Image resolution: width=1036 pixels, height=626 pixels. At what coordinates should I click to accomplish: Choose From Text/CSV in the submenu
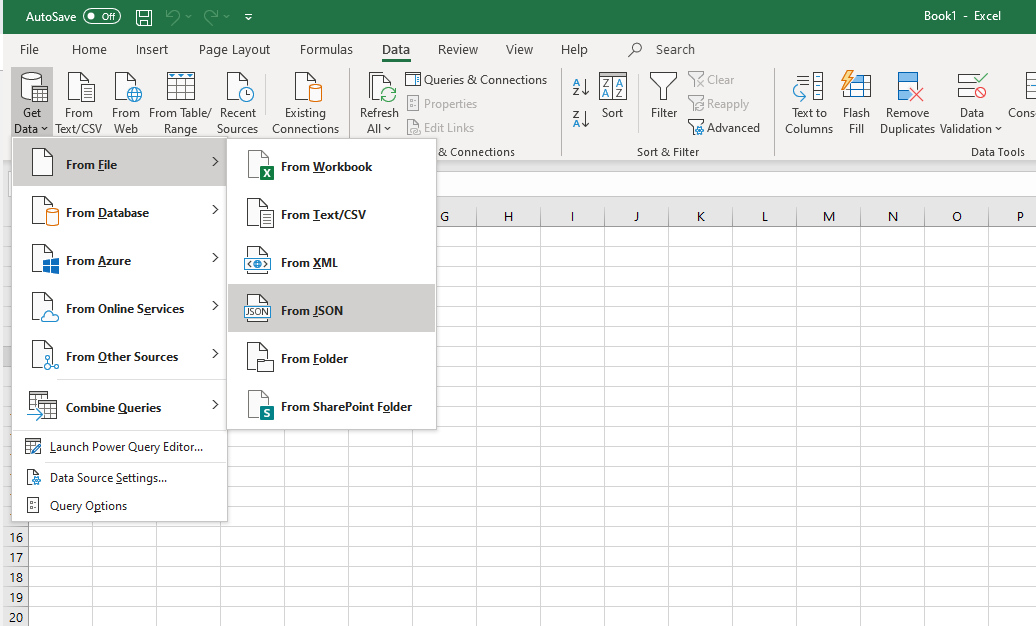click(332, 214)
